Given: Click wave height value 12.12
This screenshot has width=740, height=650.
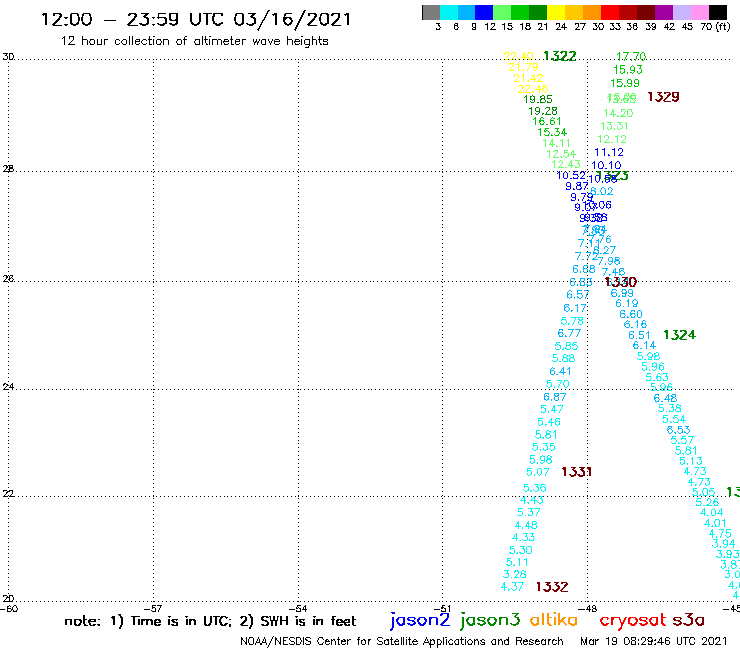Looking at the screenshot, I should coord(612,140).
